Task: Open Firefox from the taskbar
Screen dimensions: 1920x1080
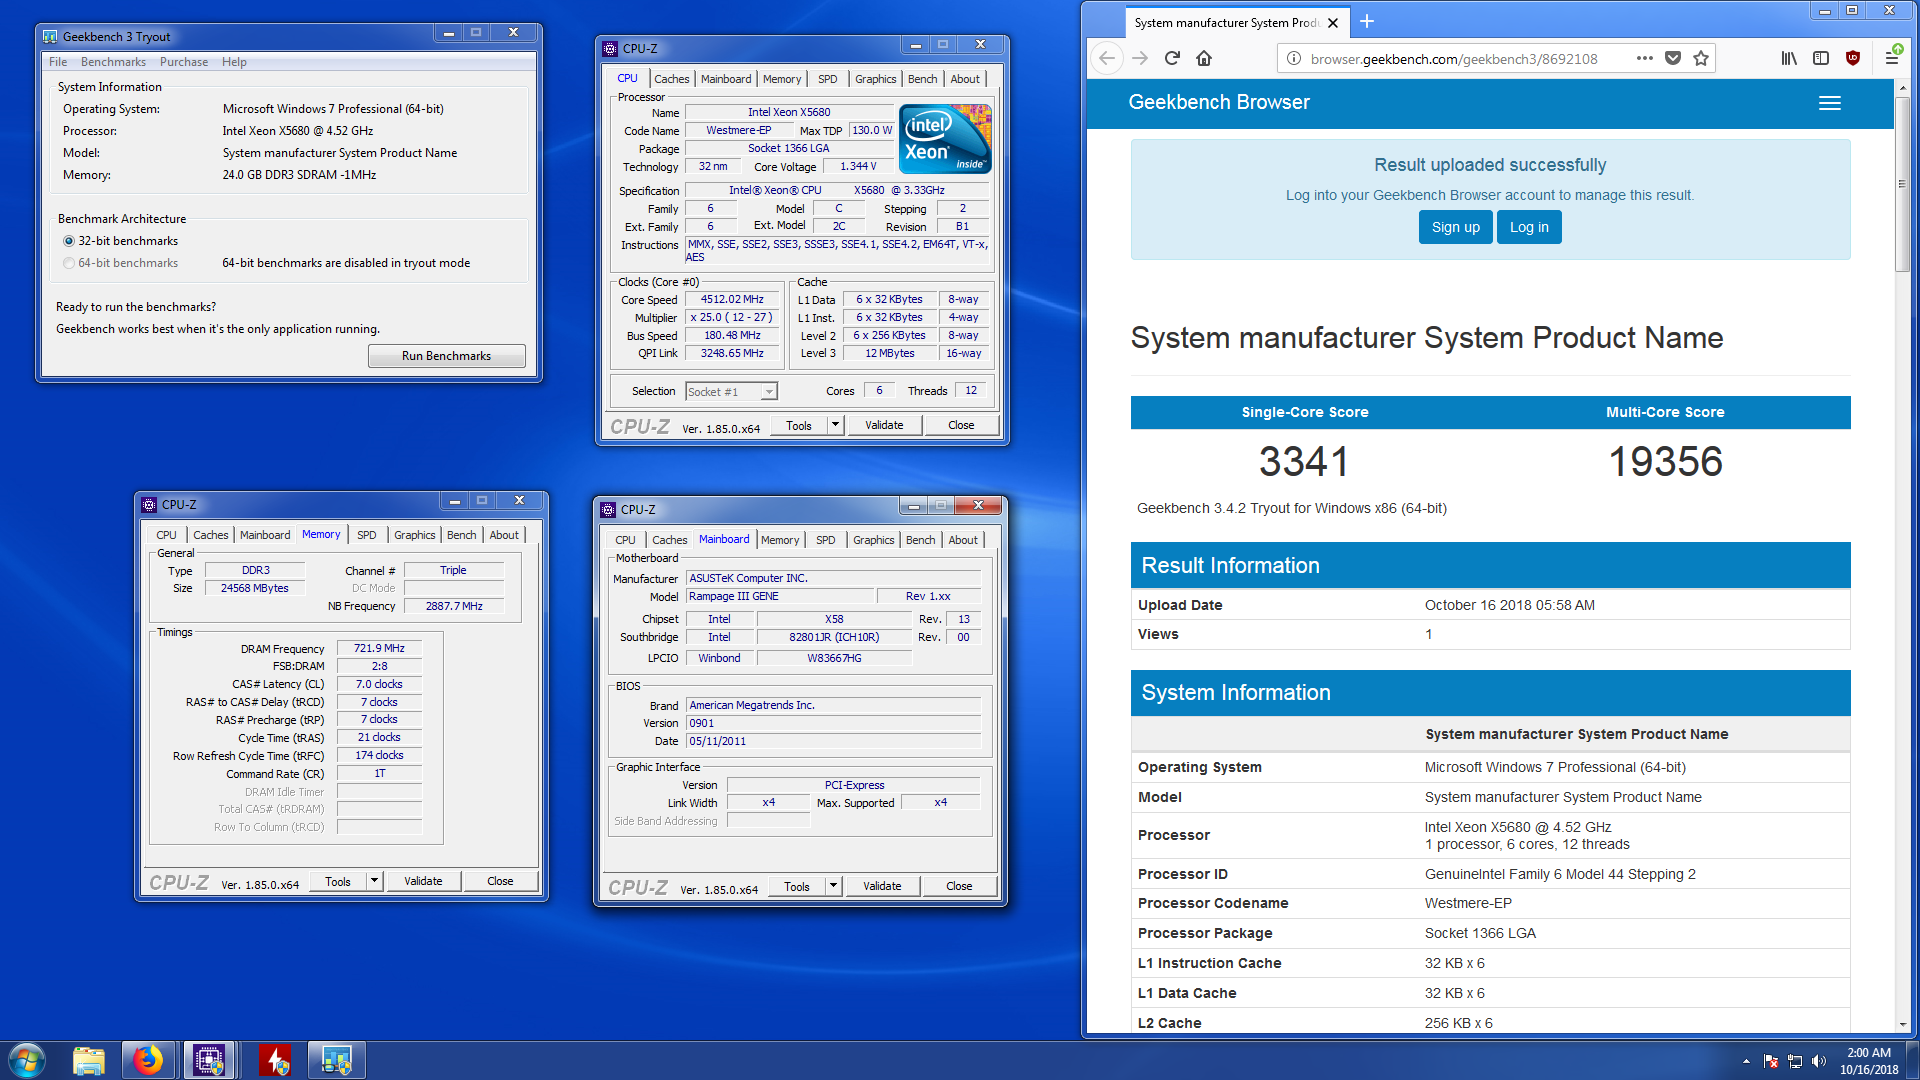Action: [148, 1060]
